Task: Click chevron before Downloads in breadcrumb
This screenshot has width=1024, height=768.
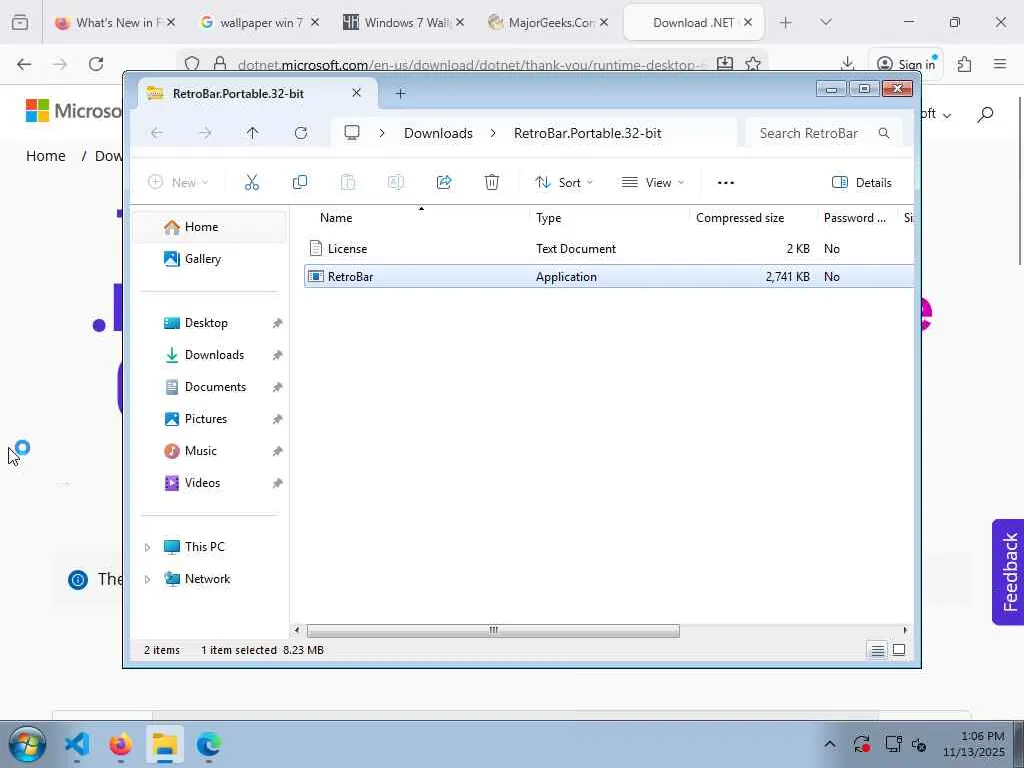Action: point(382,133)
